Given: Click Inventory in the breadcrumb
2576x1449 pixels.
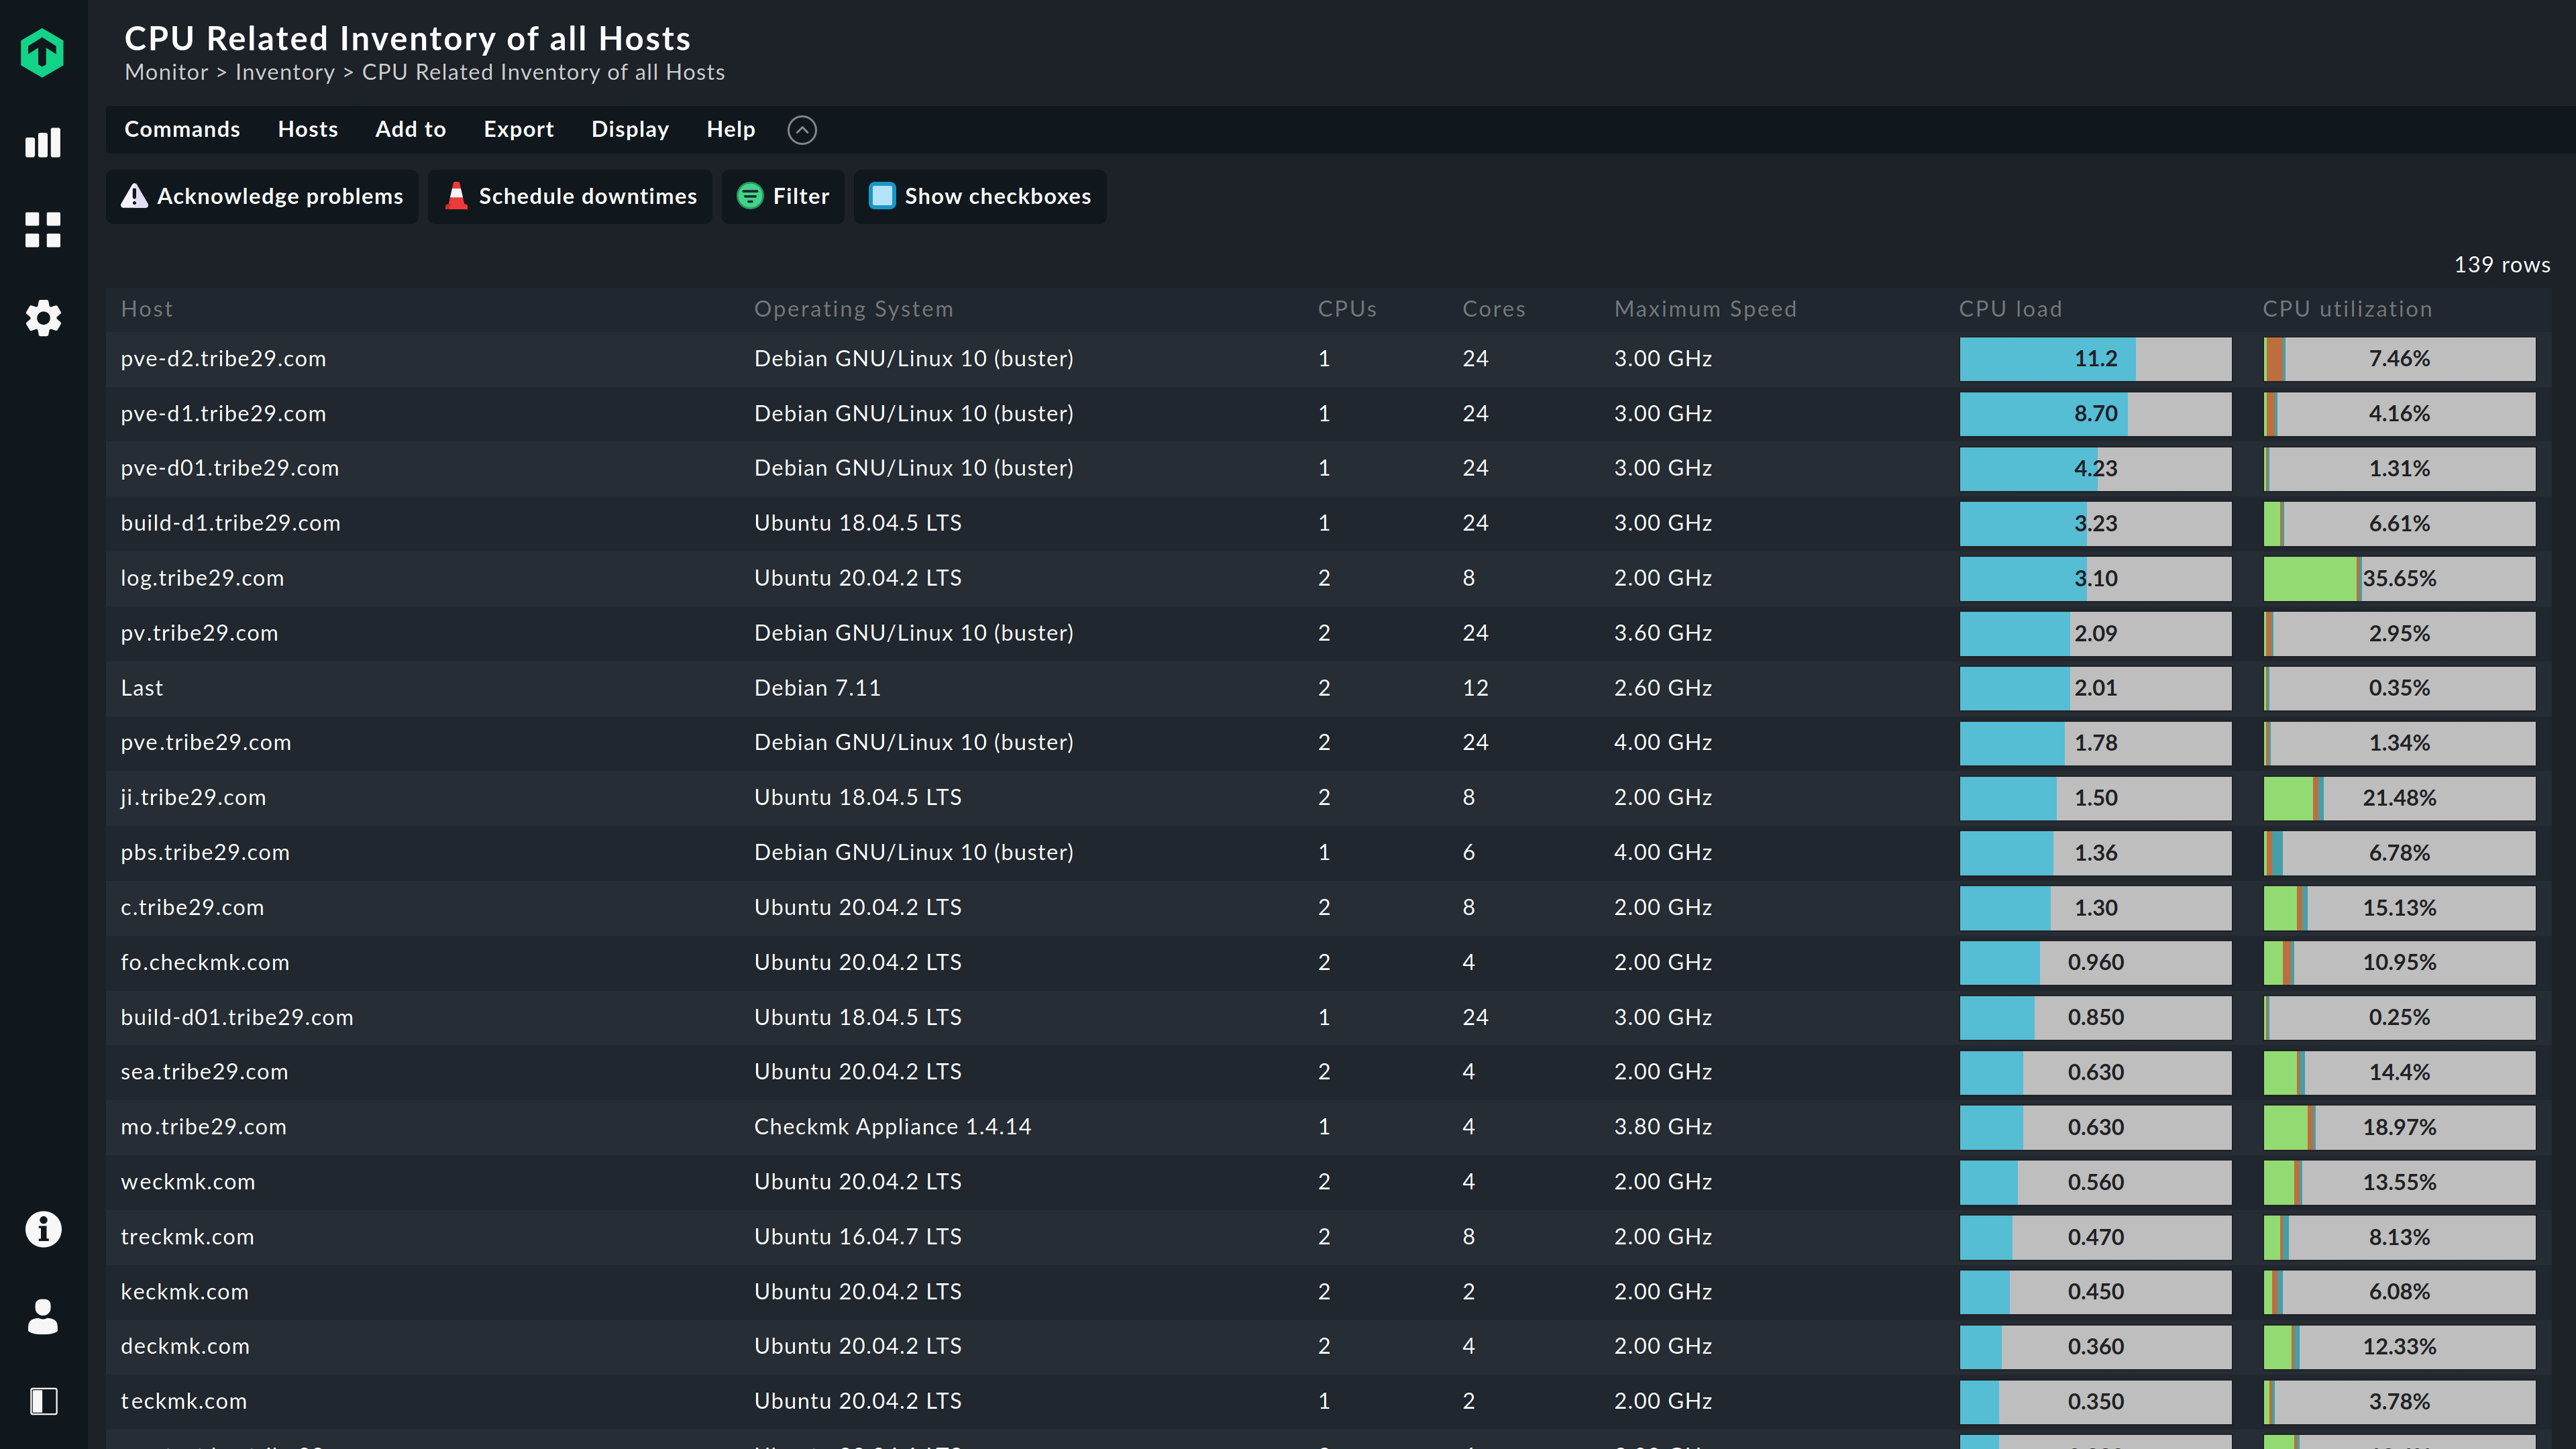Looking at the screenshot, I should (x=285, y=72).
